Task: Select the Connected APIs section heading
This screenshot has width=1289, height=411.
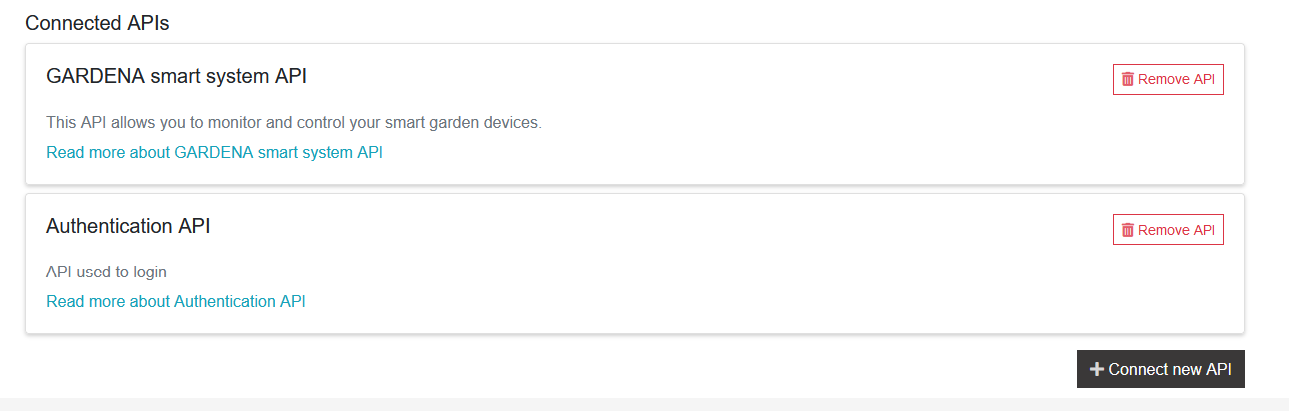Action: (x=97, y=23)
